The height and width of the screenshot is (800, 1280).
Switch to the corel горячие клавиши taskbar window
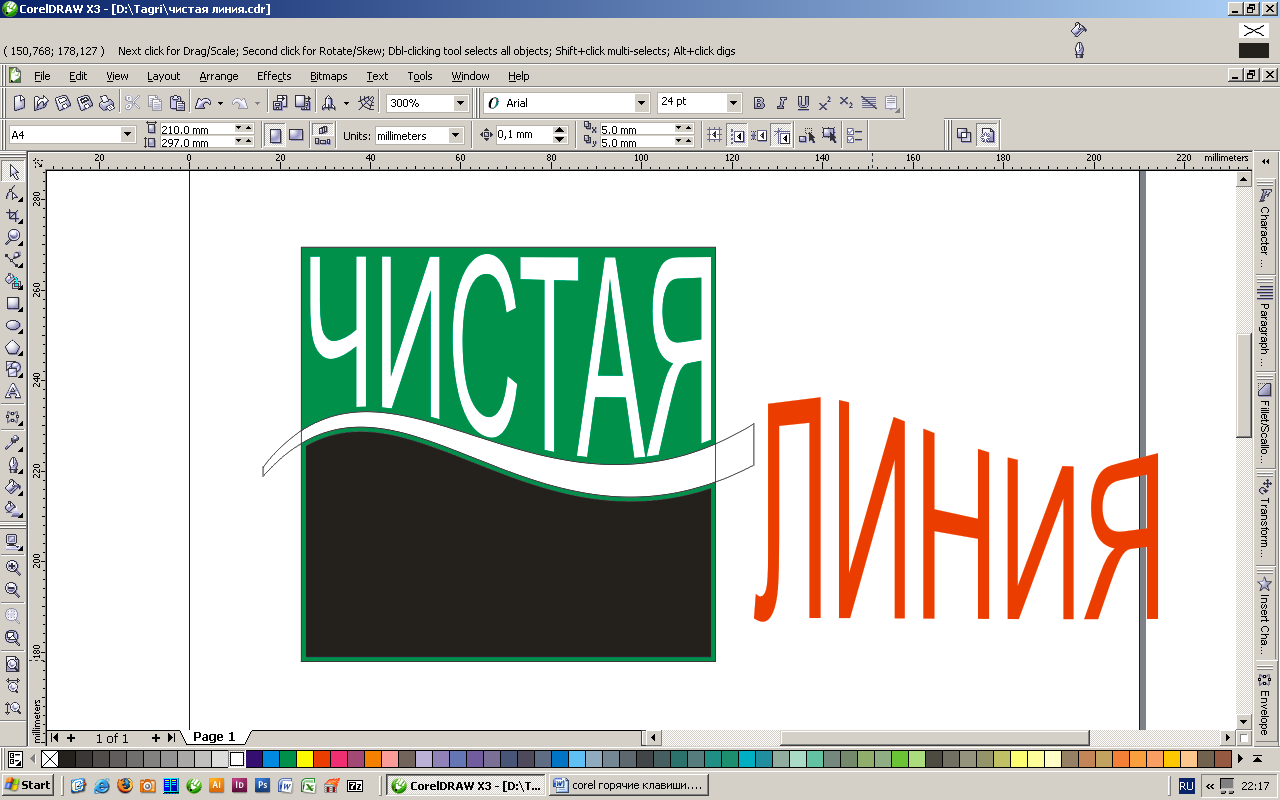click(x=629, y=785)
